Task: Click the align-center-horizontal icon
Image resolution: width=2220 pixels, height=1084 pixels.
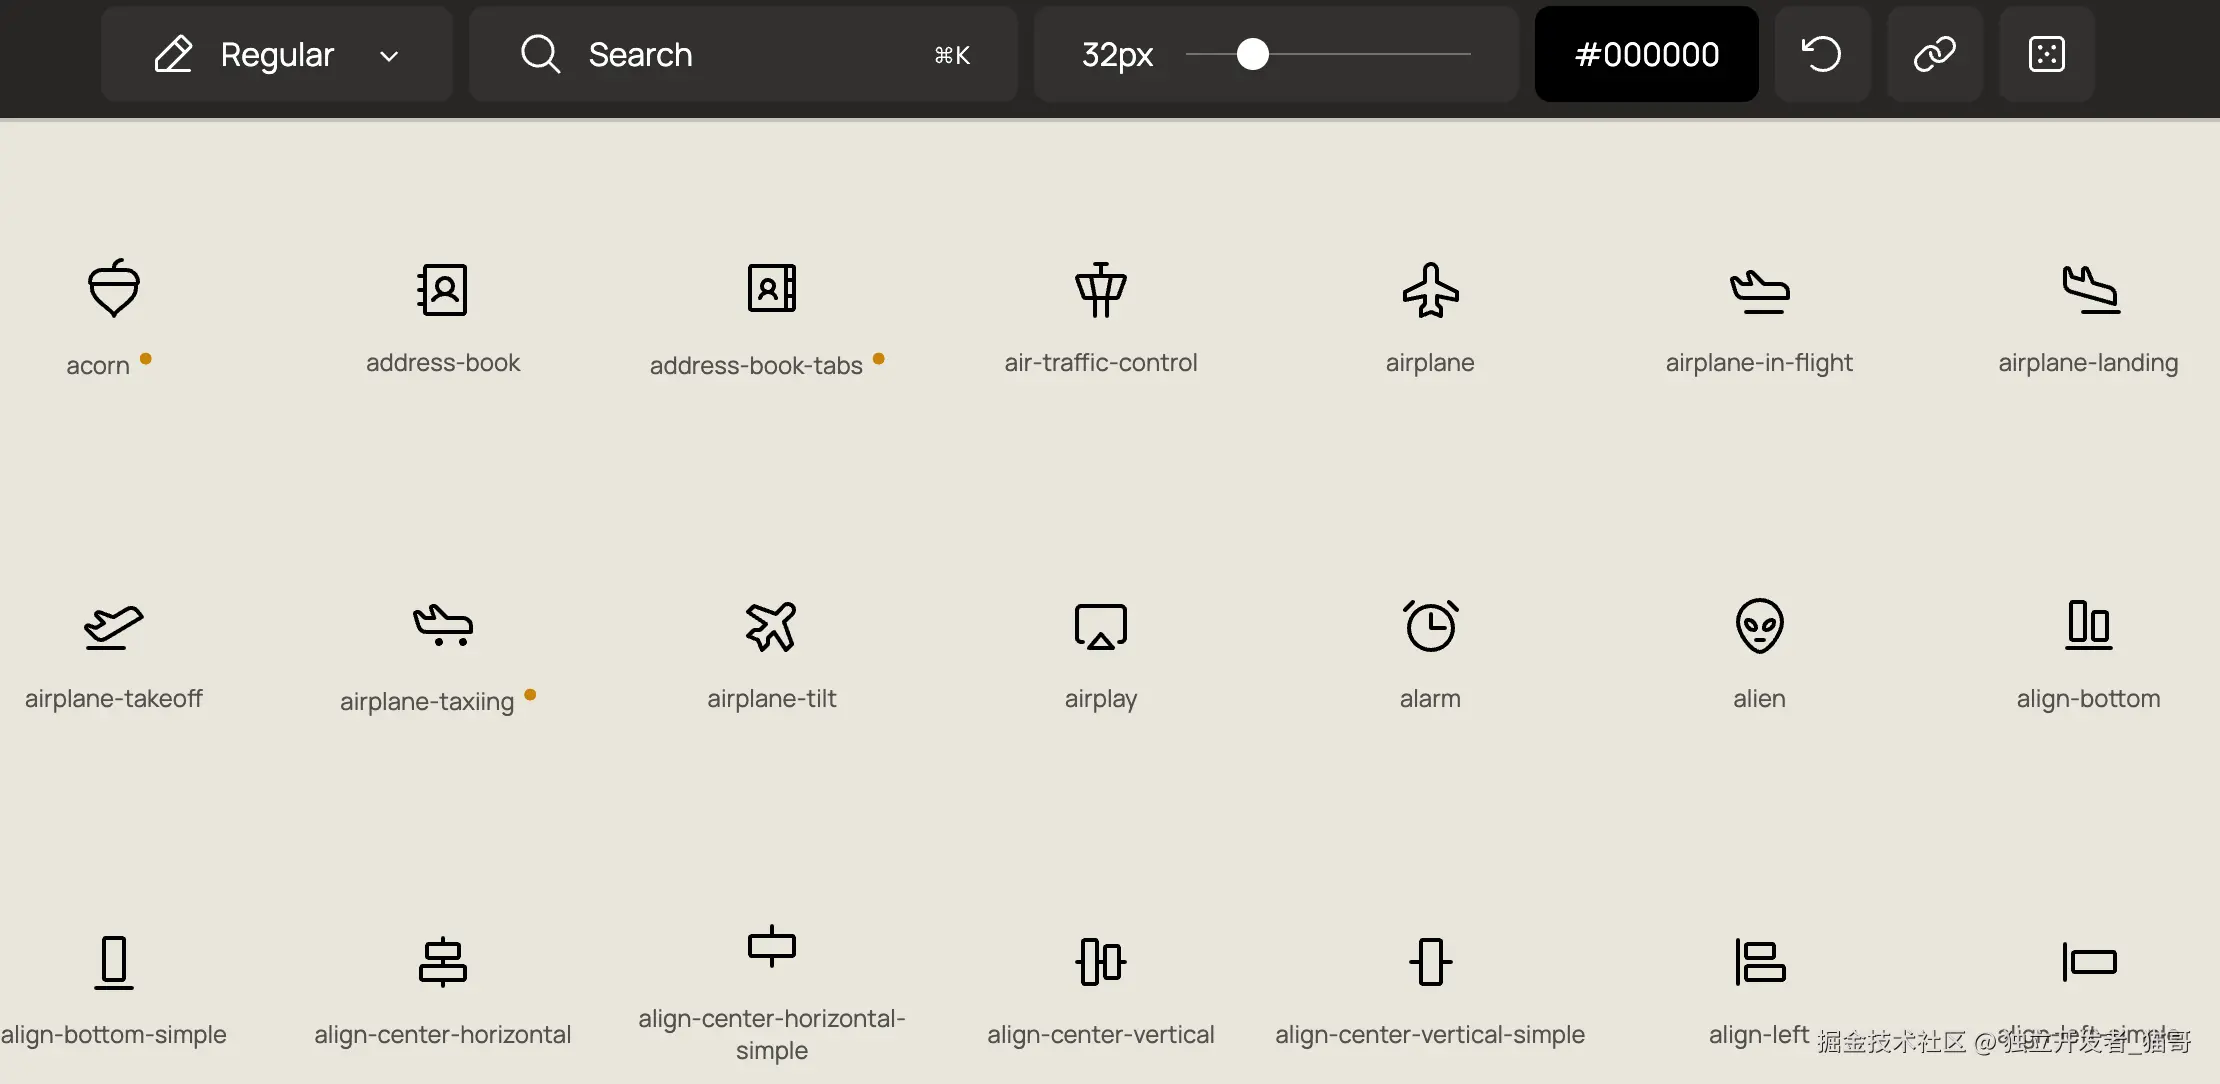Action: point(442,961)
